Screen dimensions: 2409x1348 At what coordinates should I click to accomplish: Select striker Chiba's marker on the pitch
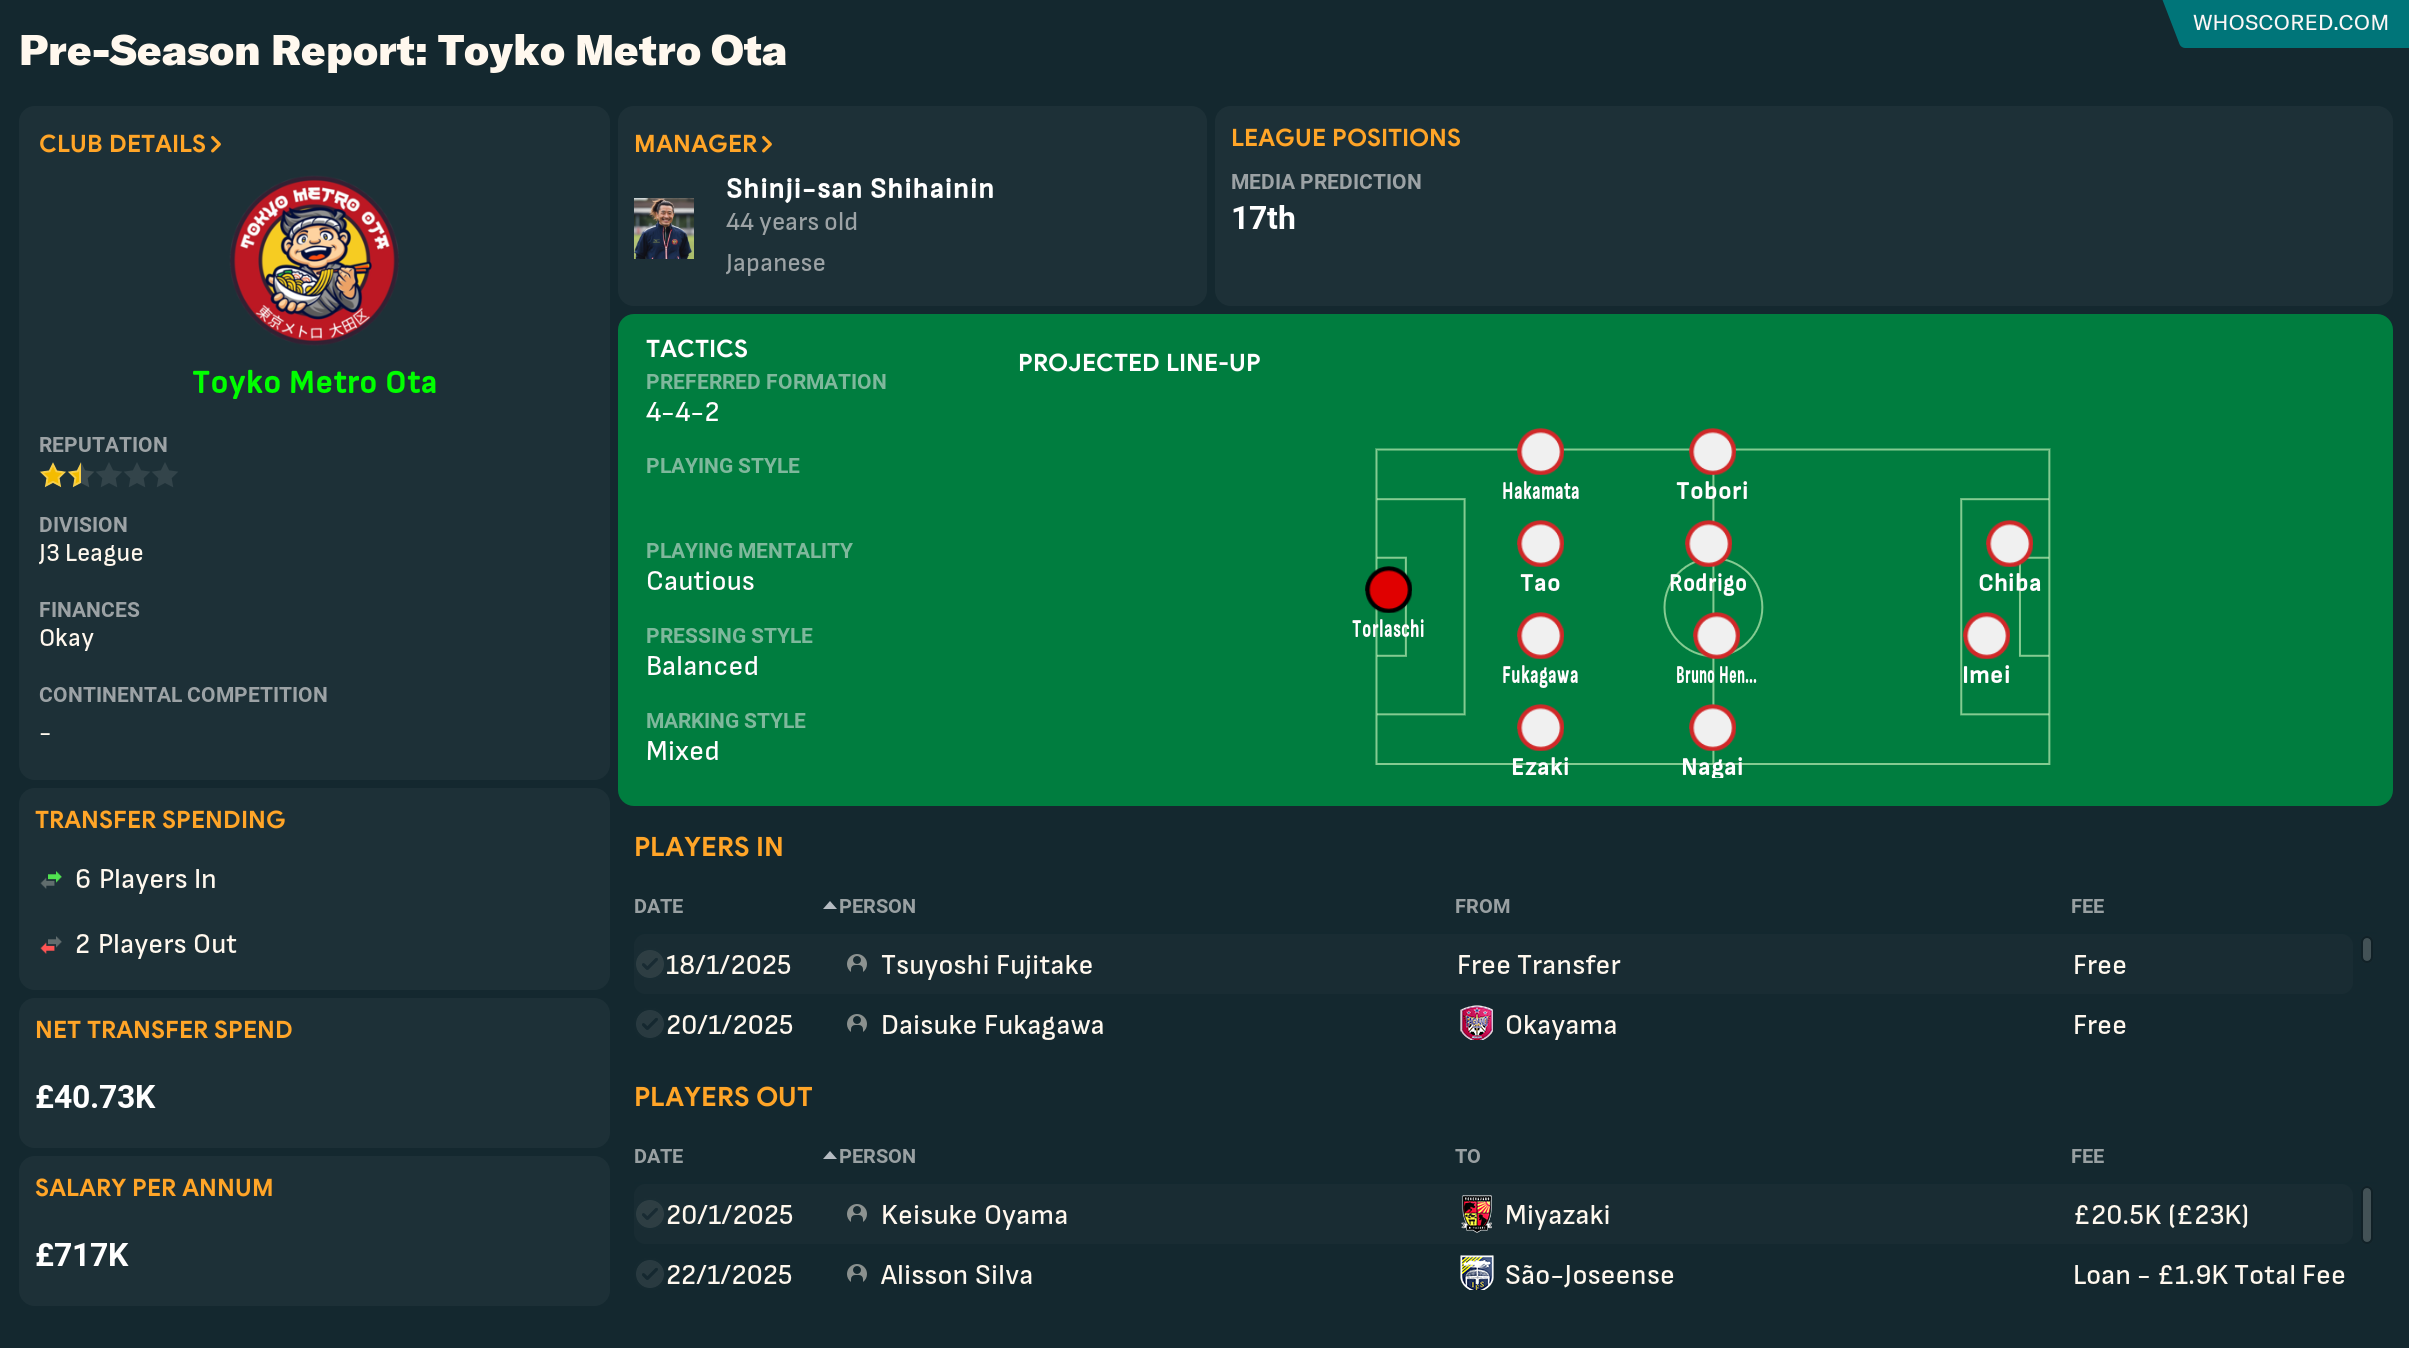tap(2009, 544)
